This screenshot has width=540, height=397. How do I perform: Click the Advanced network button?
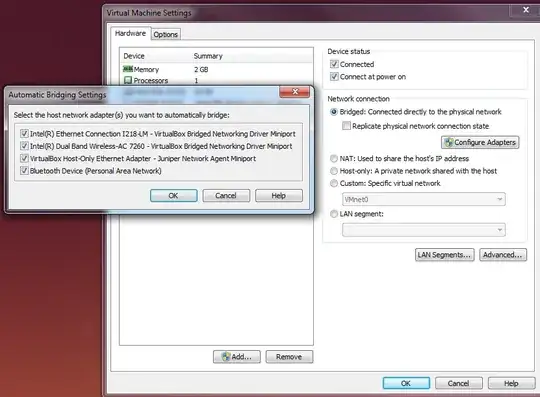[503, 255]
